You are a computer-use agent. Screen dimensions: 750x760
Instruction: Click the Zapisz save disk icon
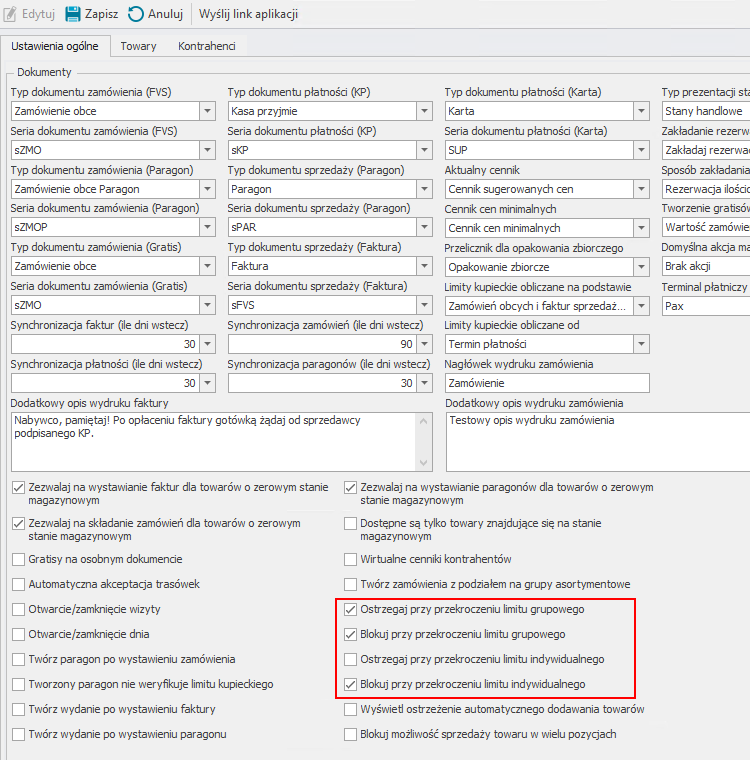[73, 14]
